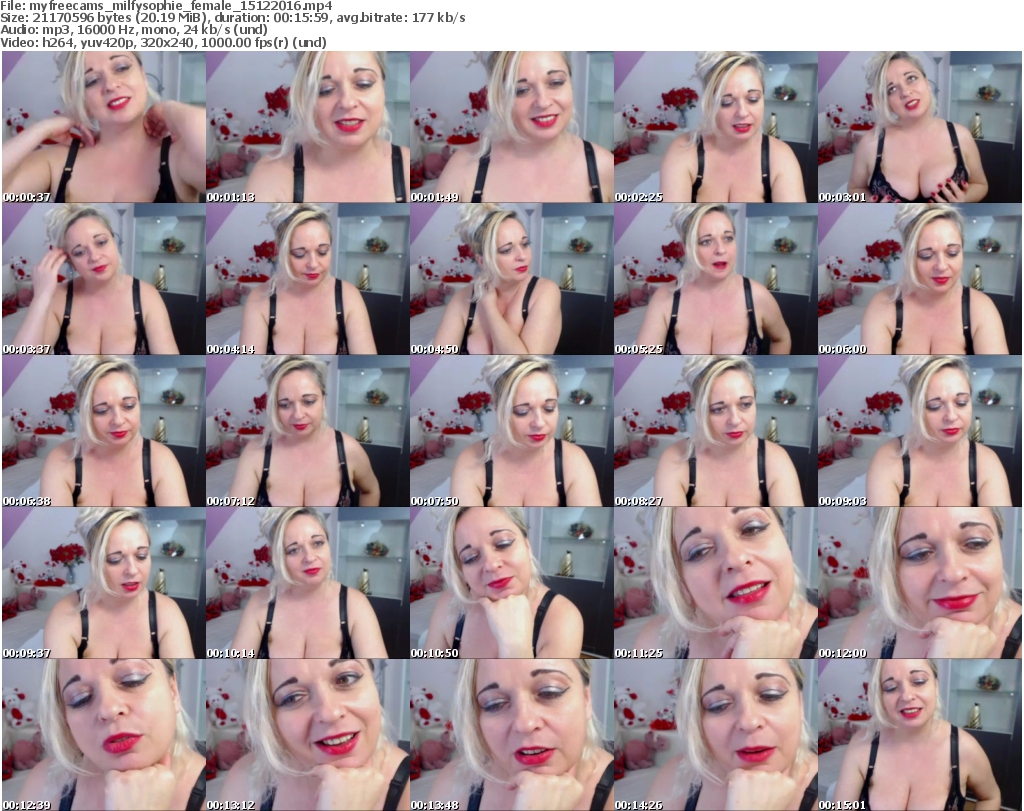Click the thumbnail stamped 00:13:12
The image size is (1024, 811).
[x=308, y=735]
